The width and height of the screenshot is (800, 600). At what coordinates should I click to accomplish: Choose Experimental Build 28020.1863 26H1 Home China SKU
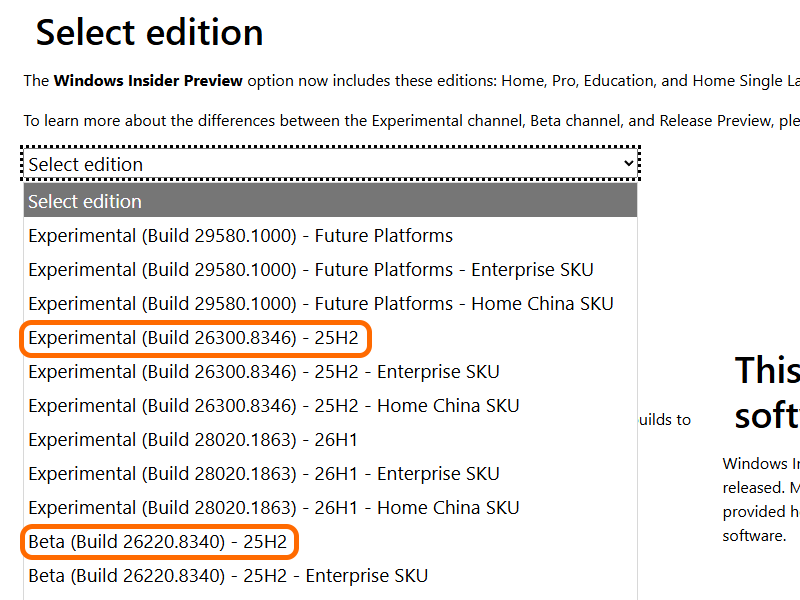[330, 508]
